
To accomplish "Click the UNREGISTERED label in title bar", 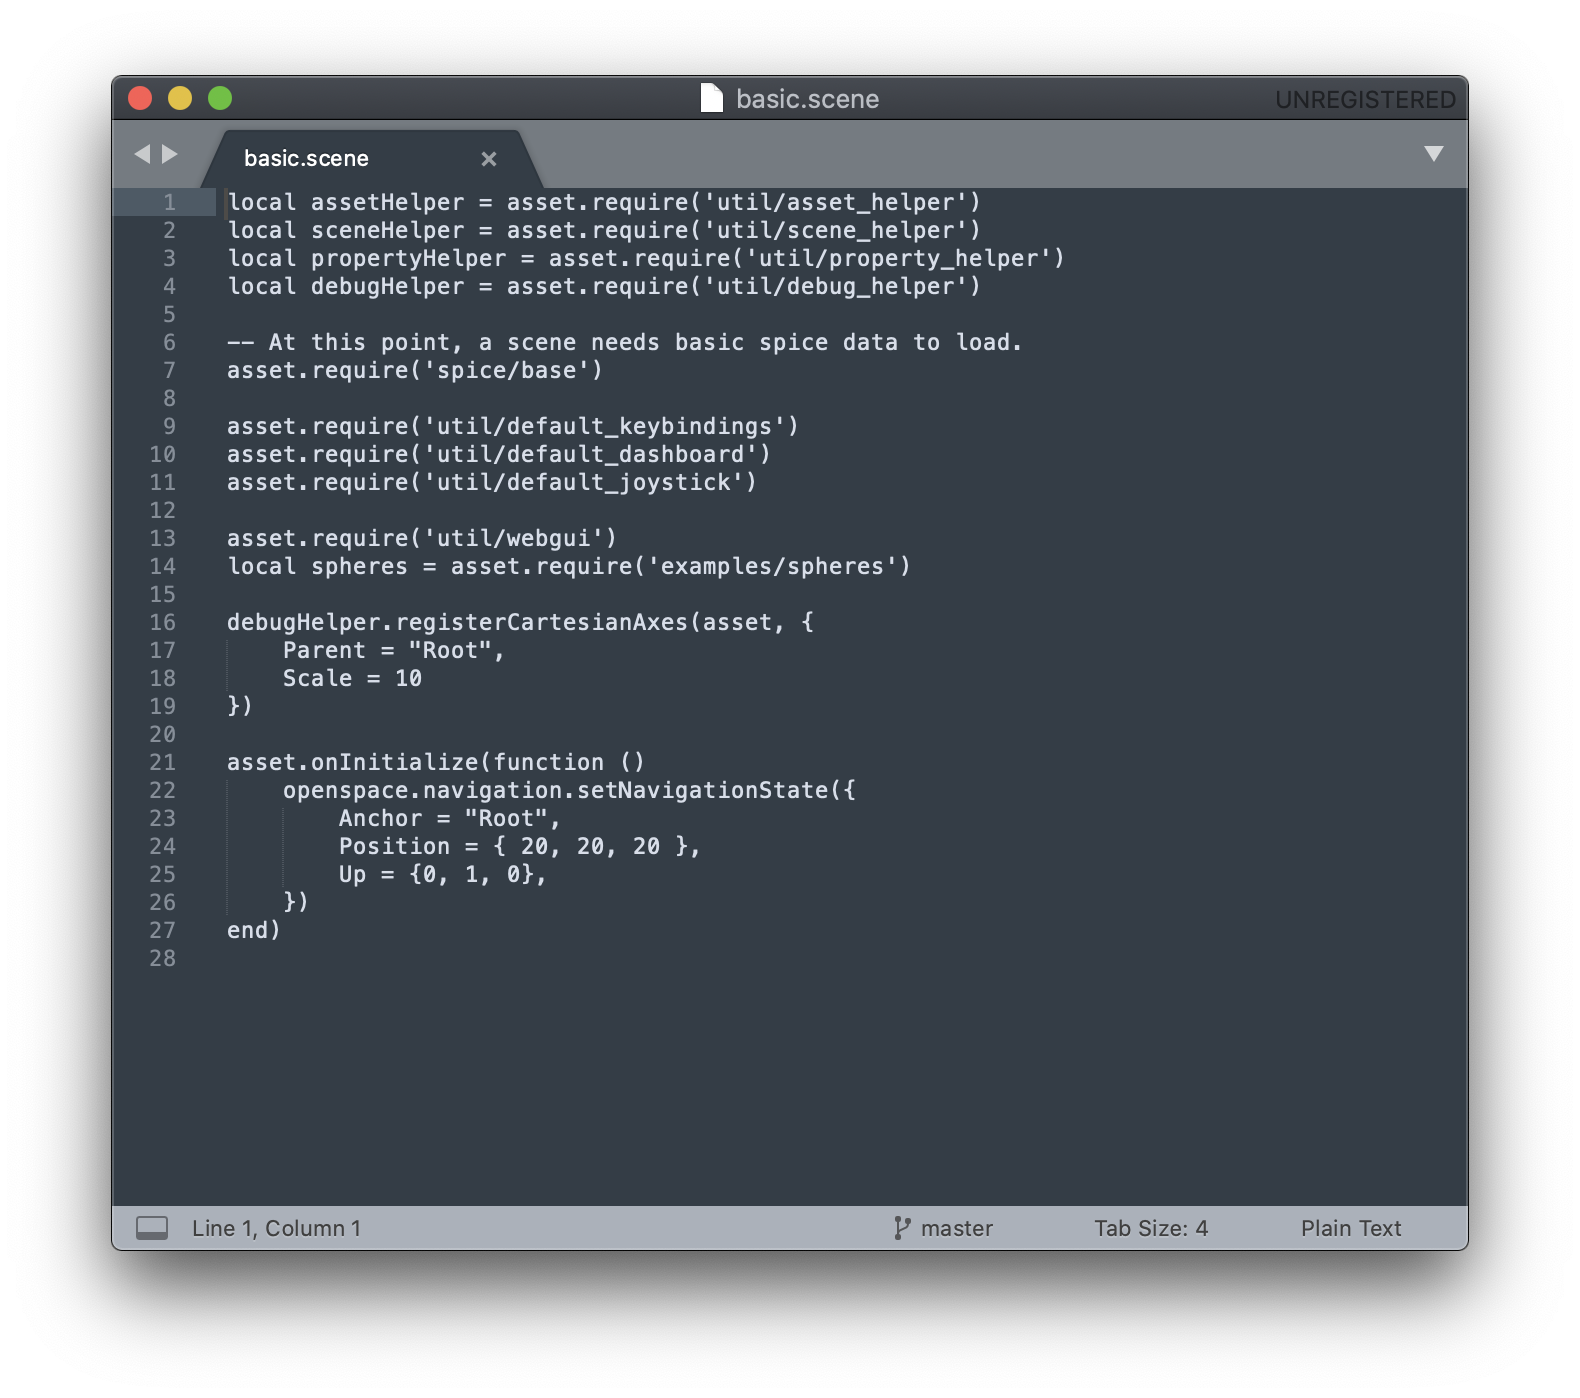I will coord(1365,100).
